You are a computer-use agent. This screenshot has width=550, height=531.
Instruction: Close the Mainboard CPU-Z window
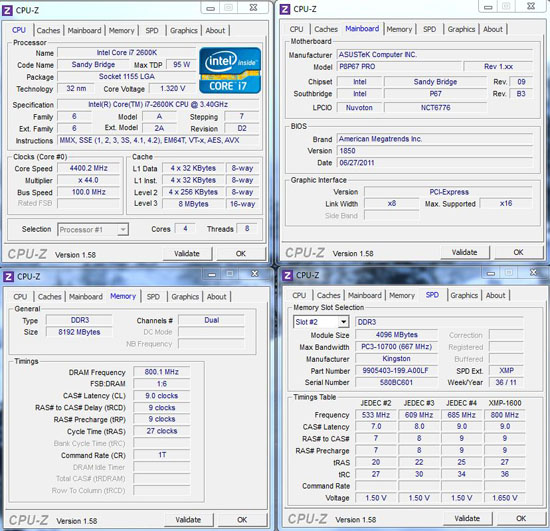(x=531, y=6)
